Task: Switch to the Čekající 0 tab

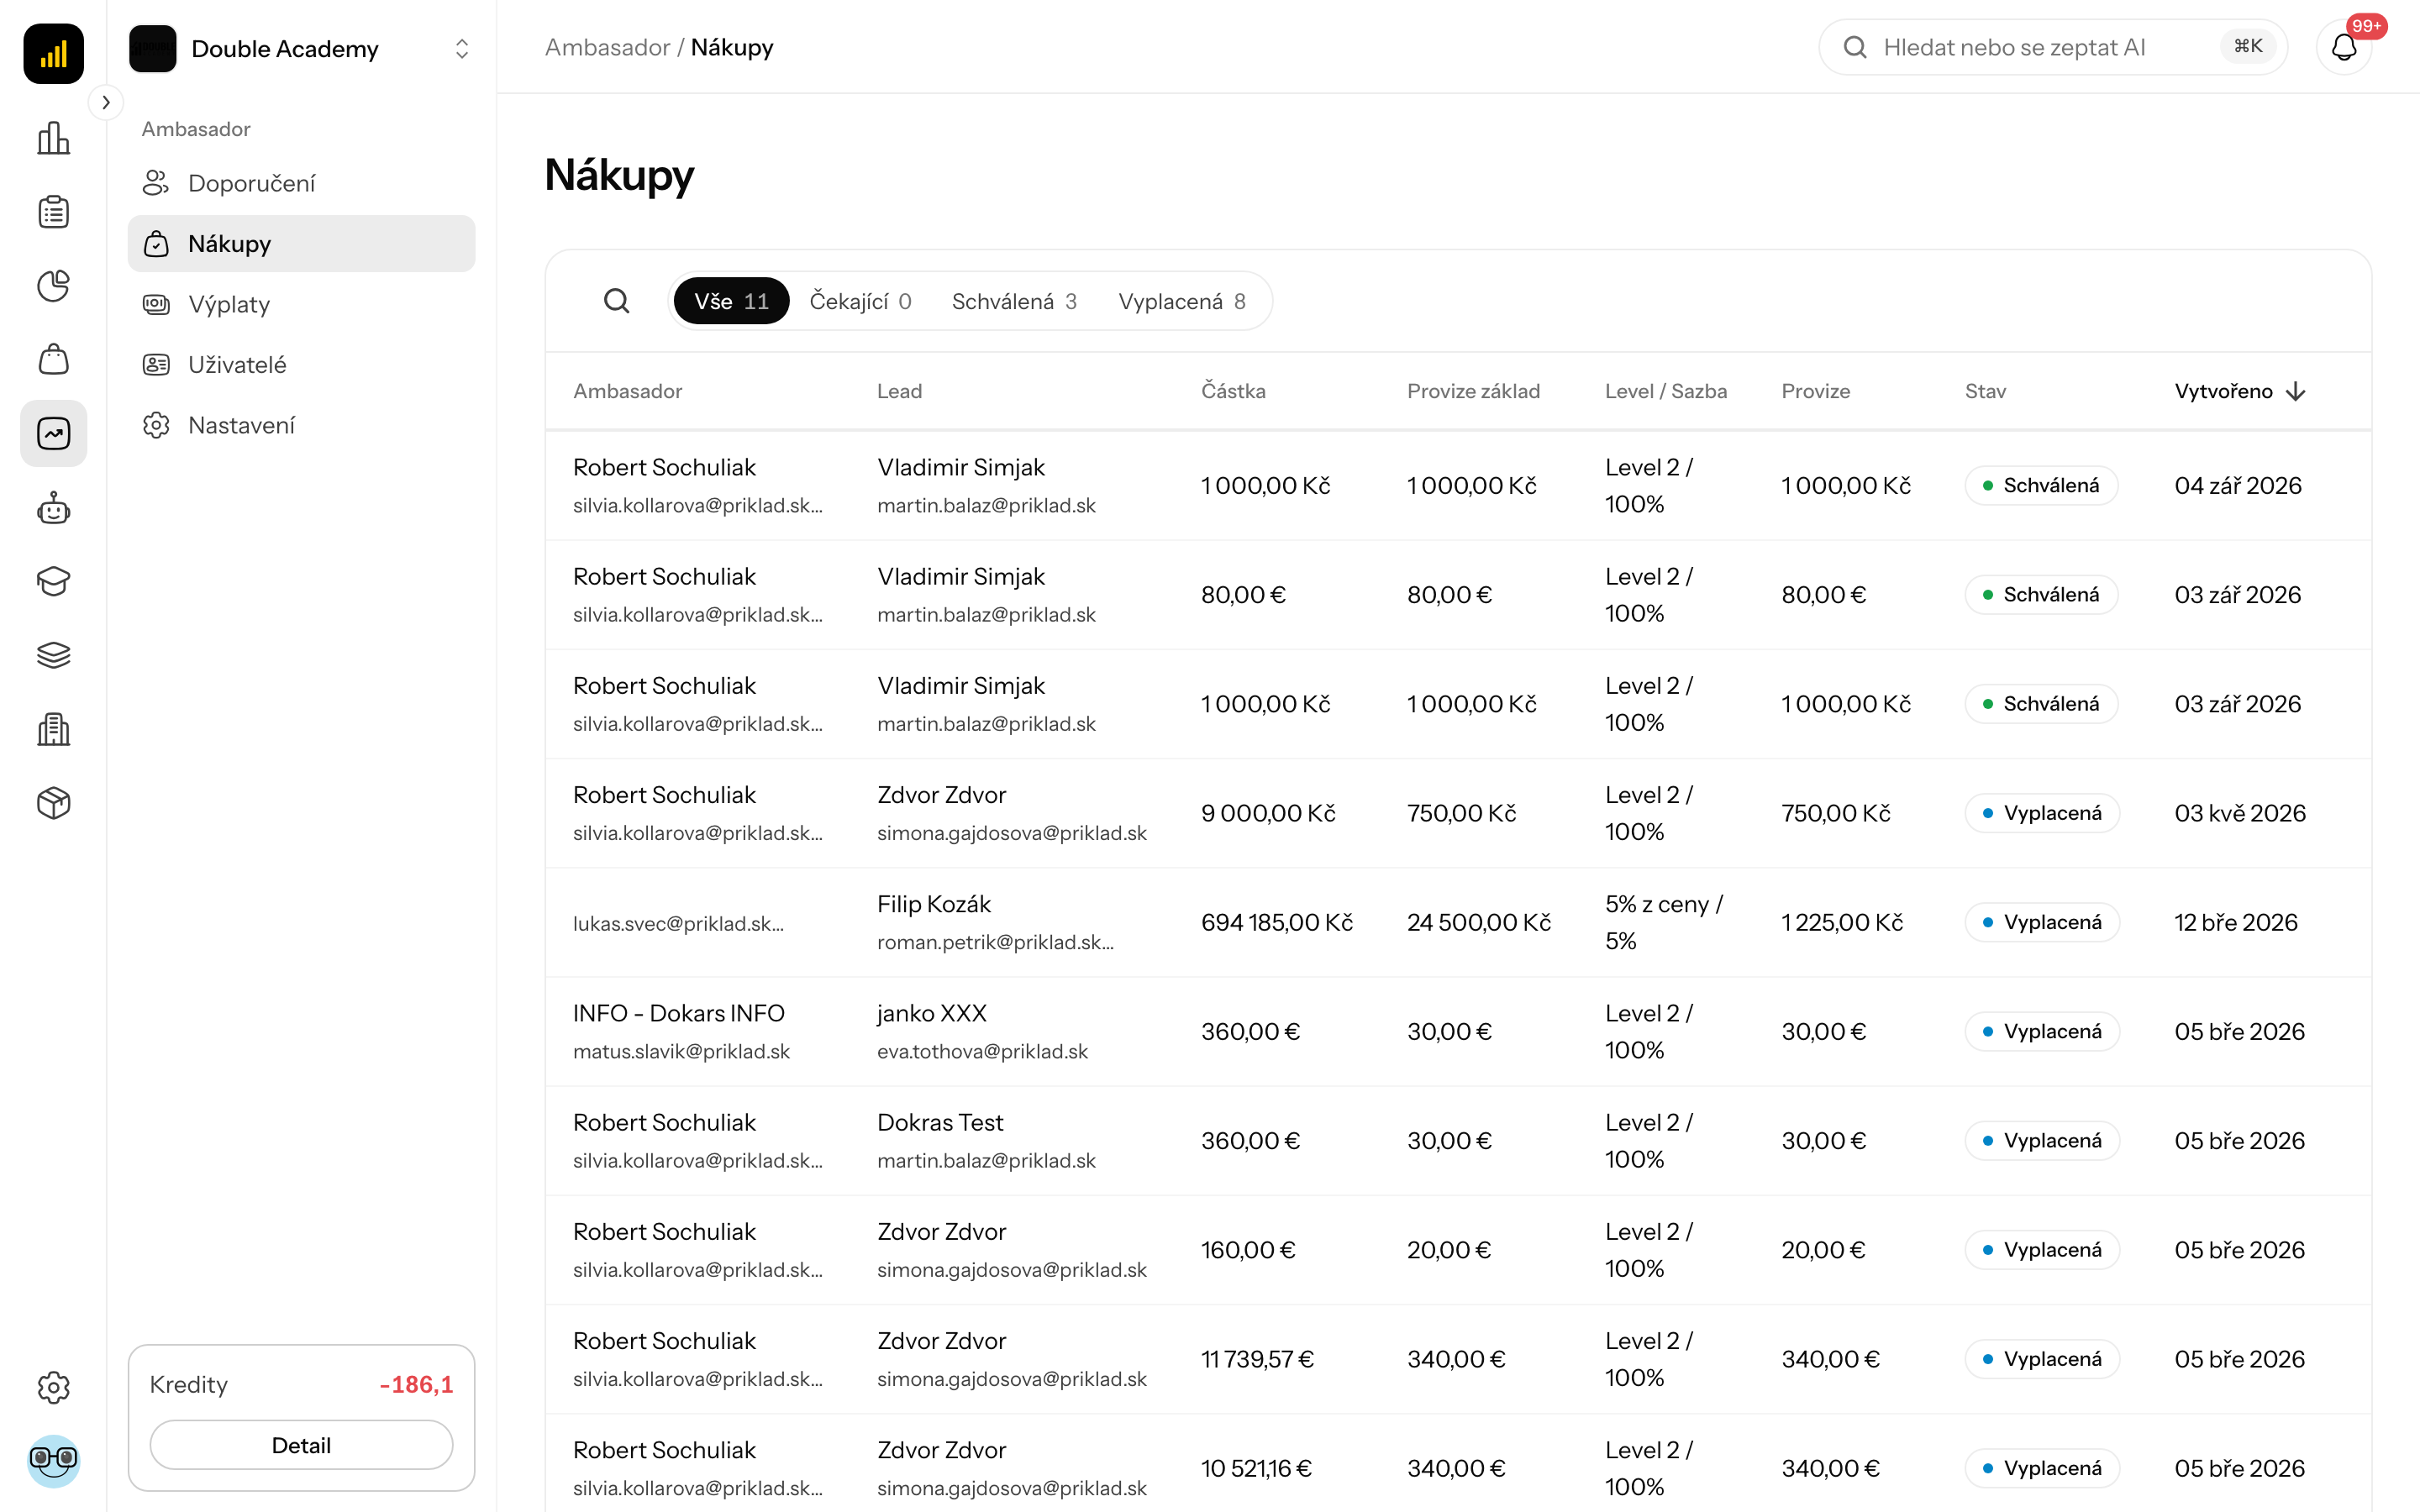Action: click(x=860, y=301)
